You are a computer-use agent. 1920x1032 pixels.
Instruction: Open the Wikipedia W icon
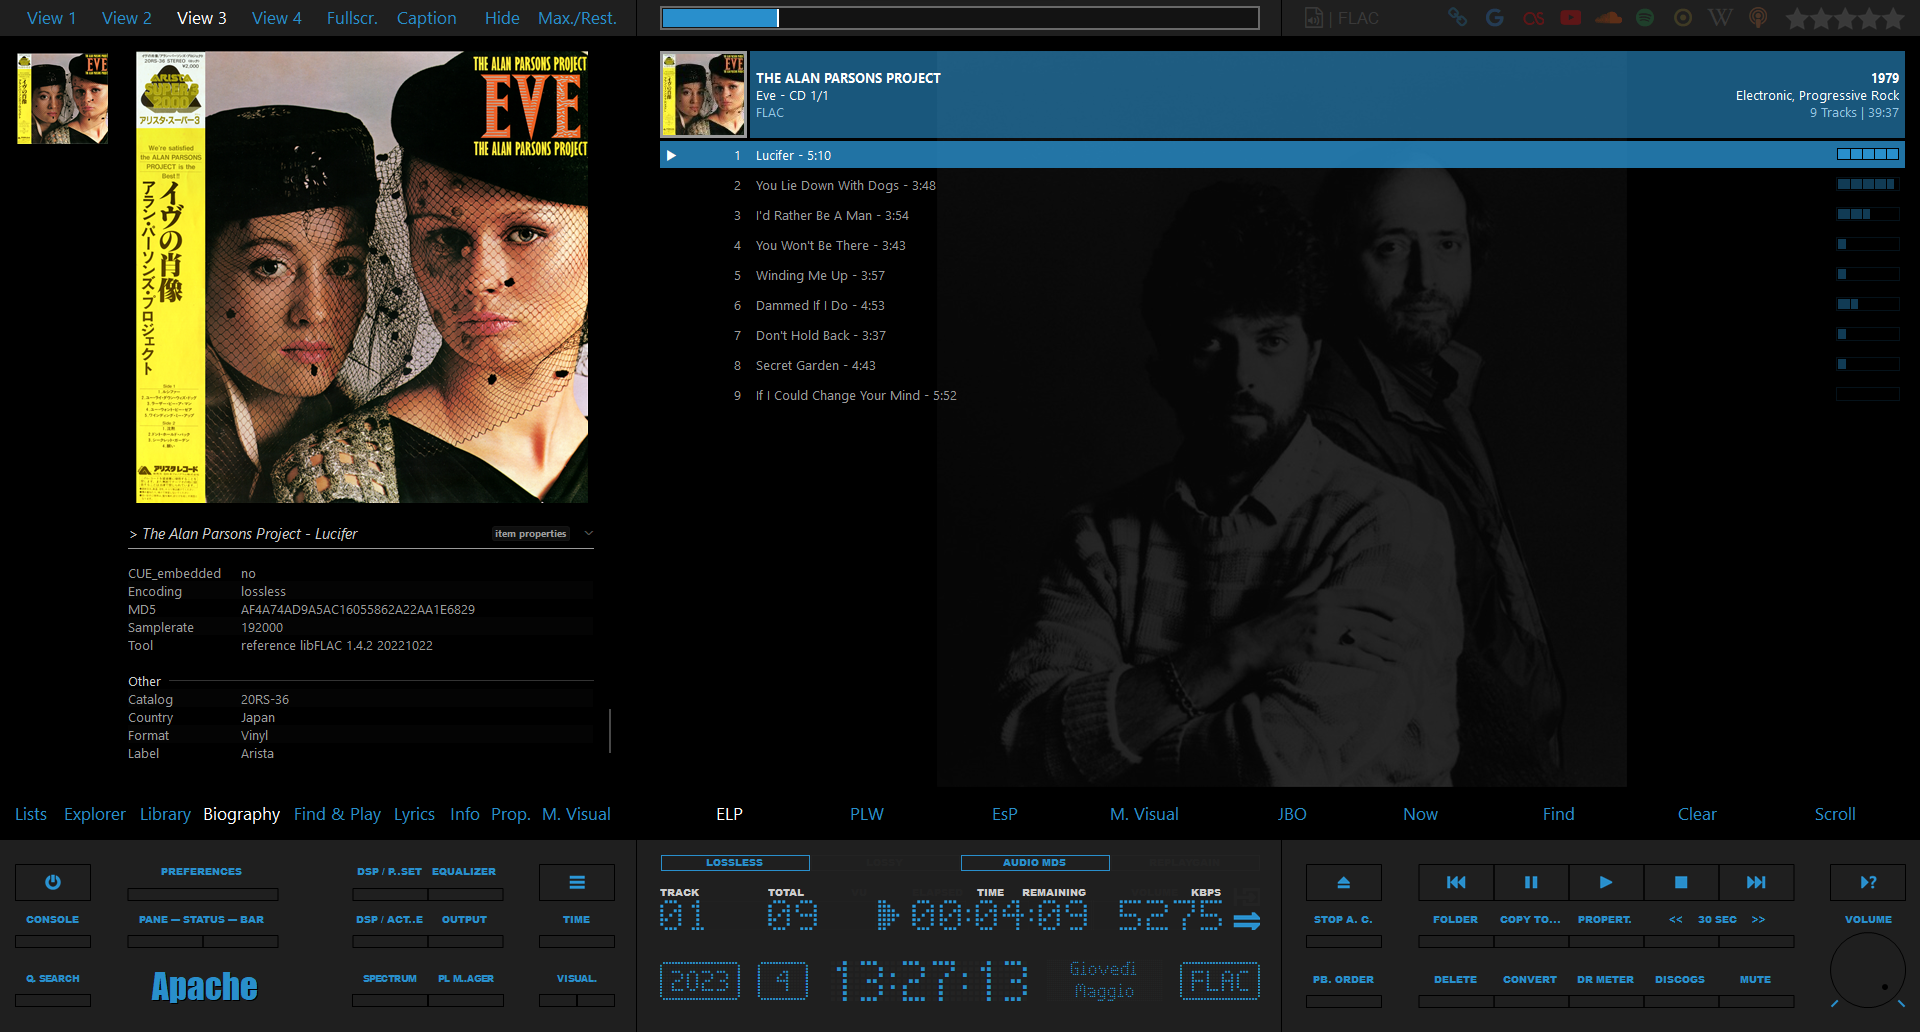coord(1720,18)
